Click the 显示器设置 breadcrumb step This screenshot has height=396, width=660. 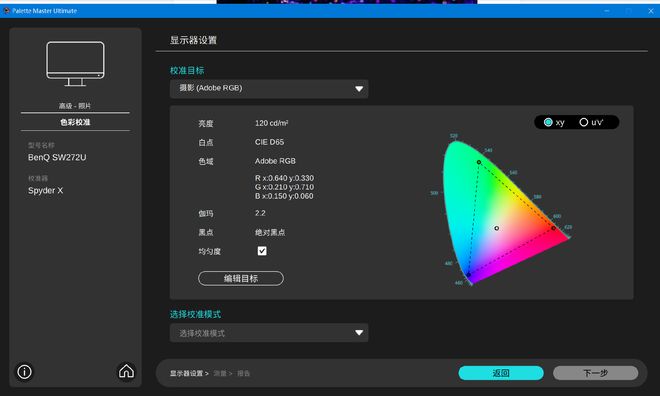click(x=186, y=373)
